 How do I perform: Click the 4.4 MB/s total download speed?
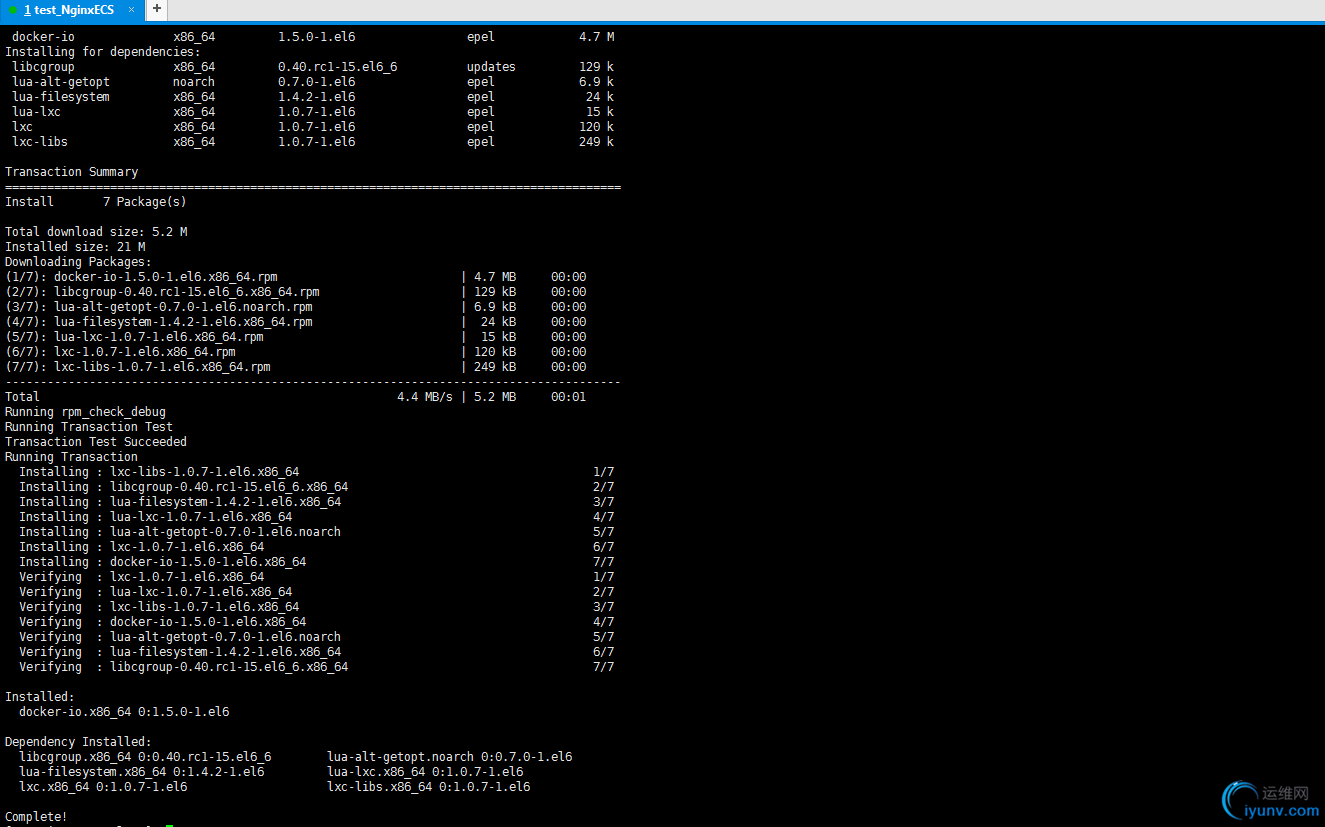pyautogui.click(x=425, y=397)
